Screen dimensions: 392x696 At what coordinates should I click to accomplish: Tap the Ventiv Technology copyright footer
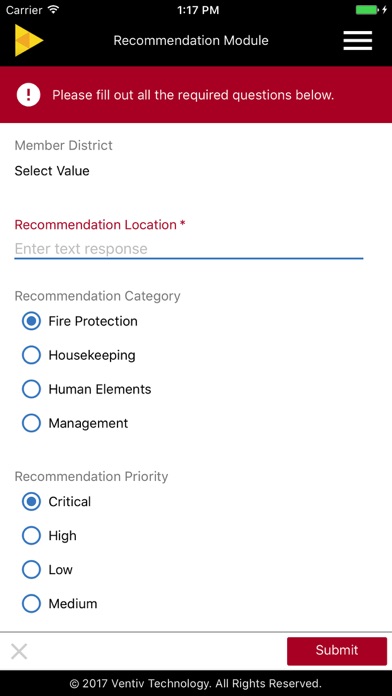[196, 683]
